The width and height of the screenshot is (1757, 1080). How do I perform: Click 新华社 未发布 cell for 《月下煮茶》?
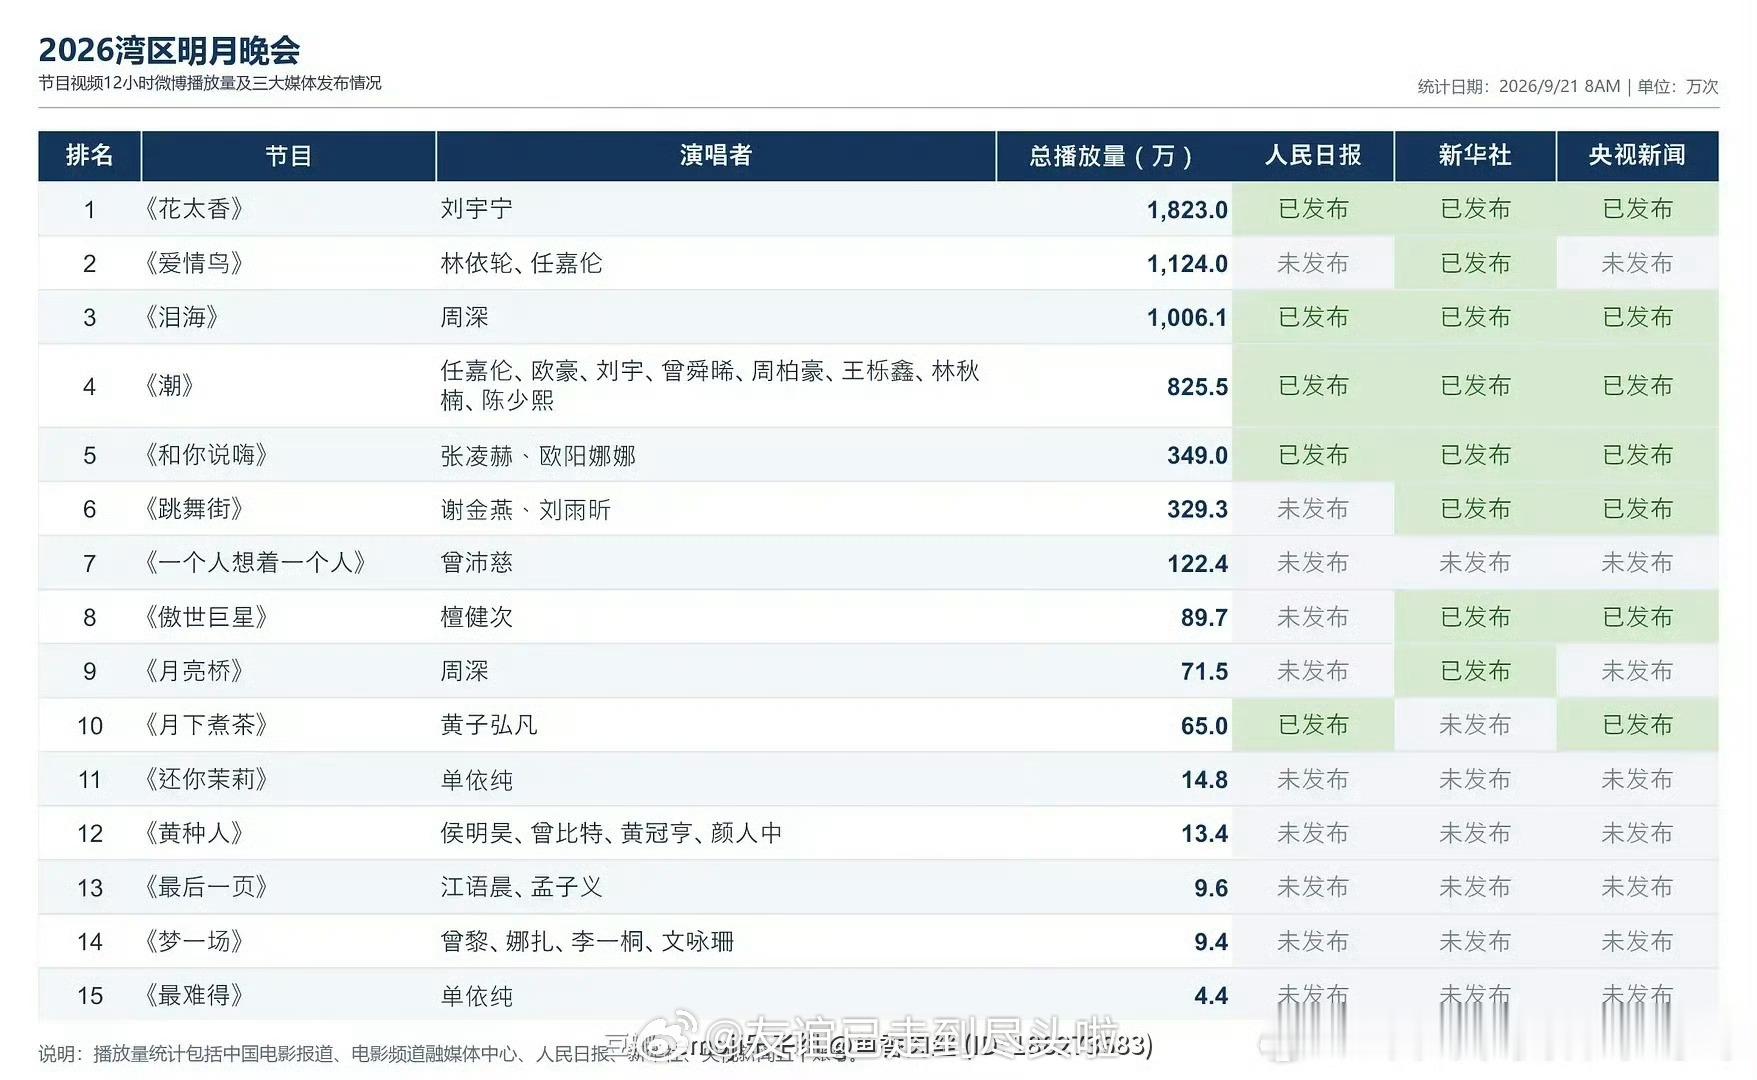pos(1475,725)
